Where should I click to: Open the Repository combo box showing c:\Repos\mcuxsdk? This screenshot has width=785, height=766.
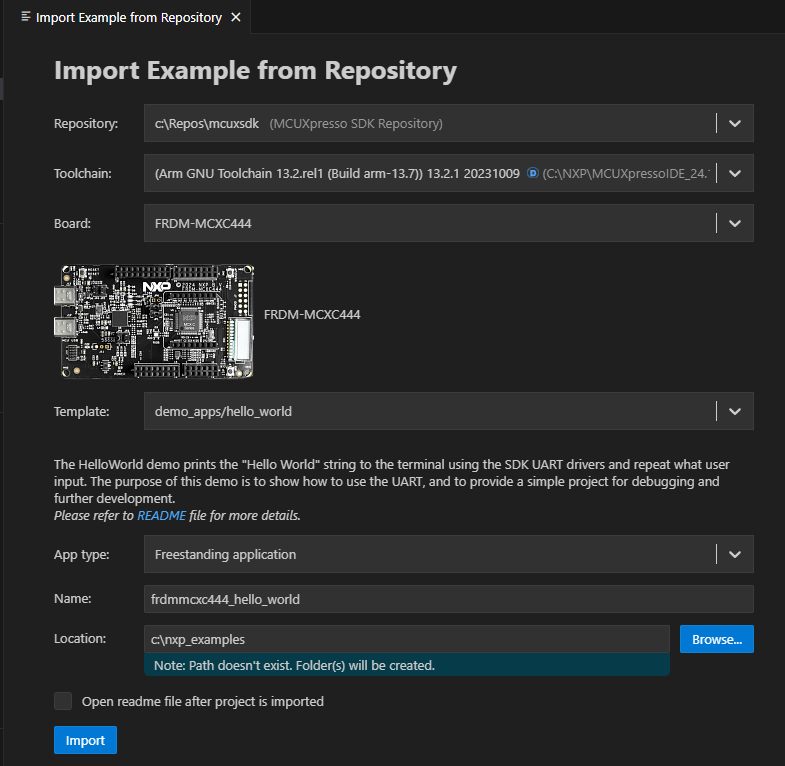pos(430,124)
